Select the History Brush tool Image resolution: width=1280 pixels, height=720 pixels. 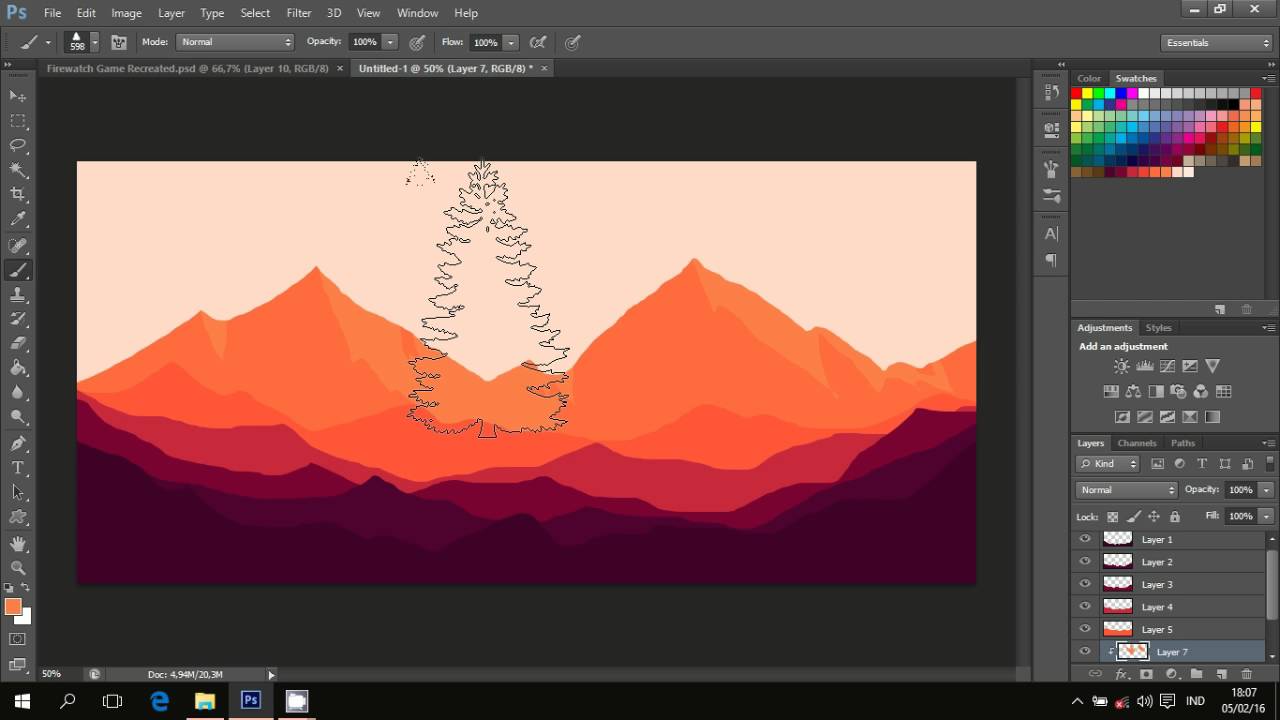[x=18, y=319]
